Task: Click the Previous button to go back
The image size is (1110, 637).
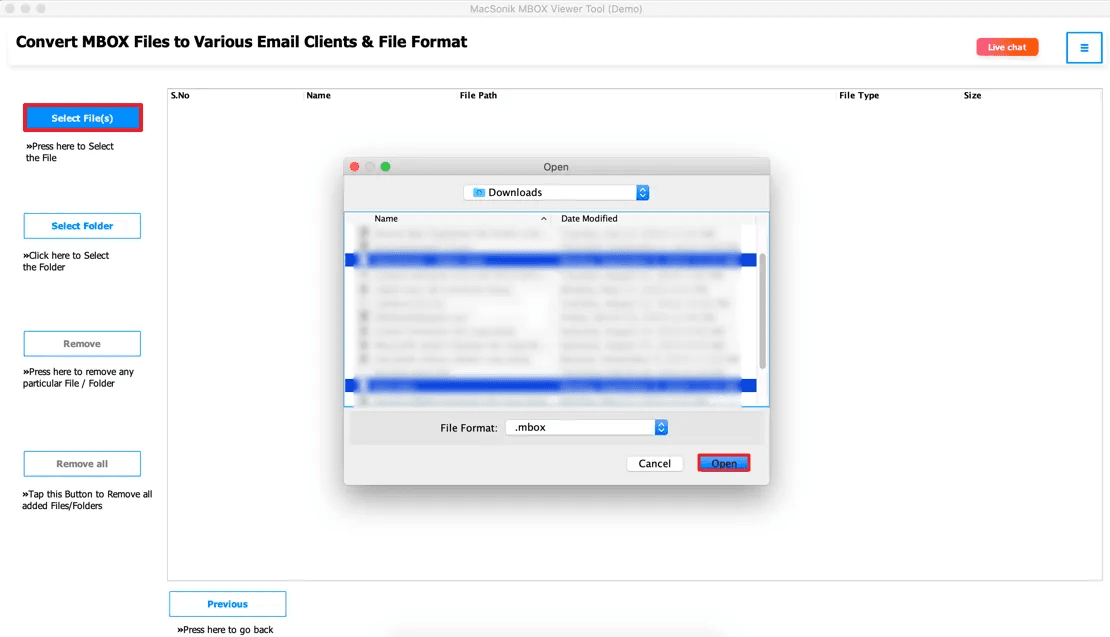Action: pyautogui.click(x=227, y=603)
